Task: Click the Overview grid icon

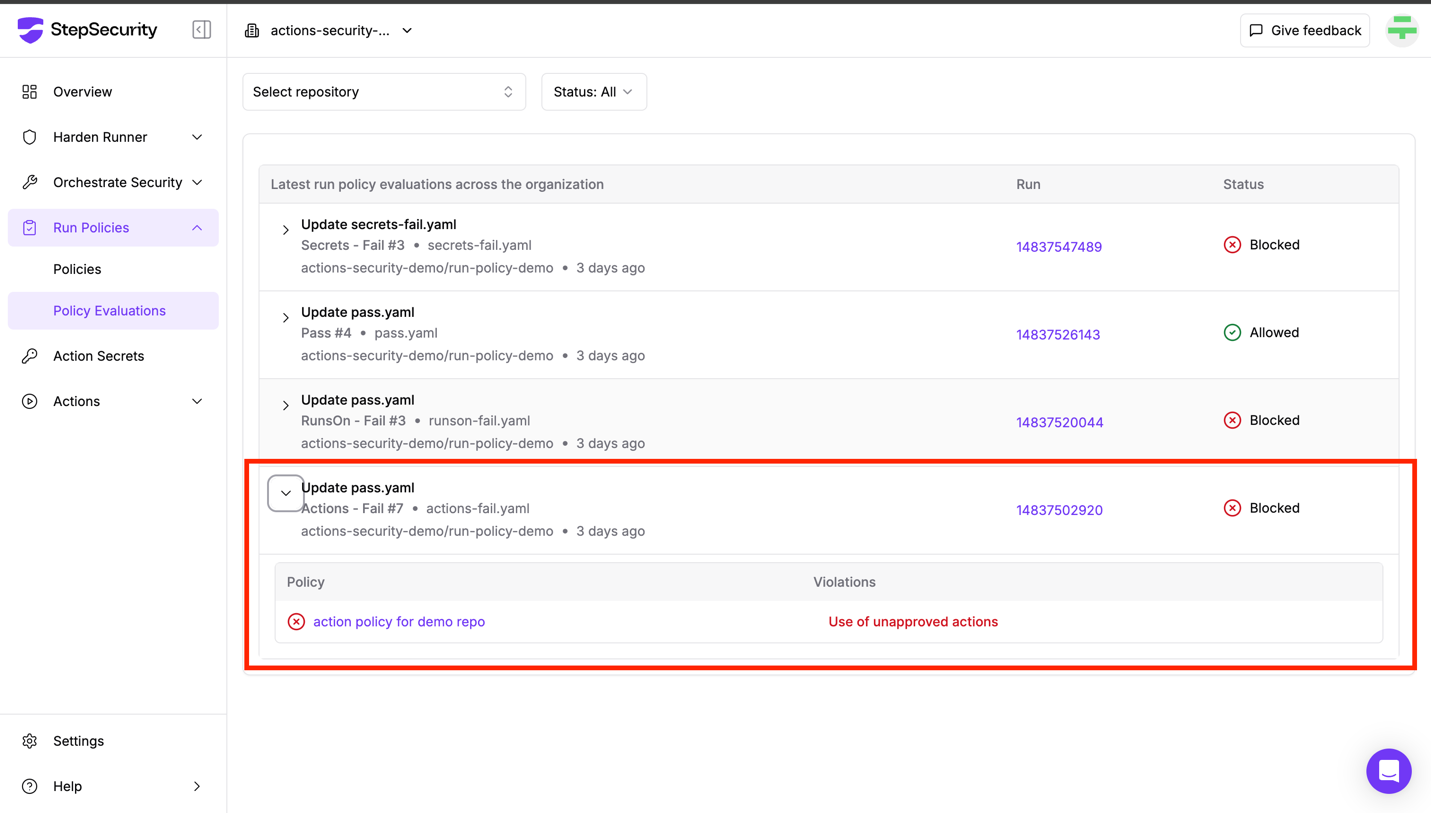Action: (x=30, y=92)
